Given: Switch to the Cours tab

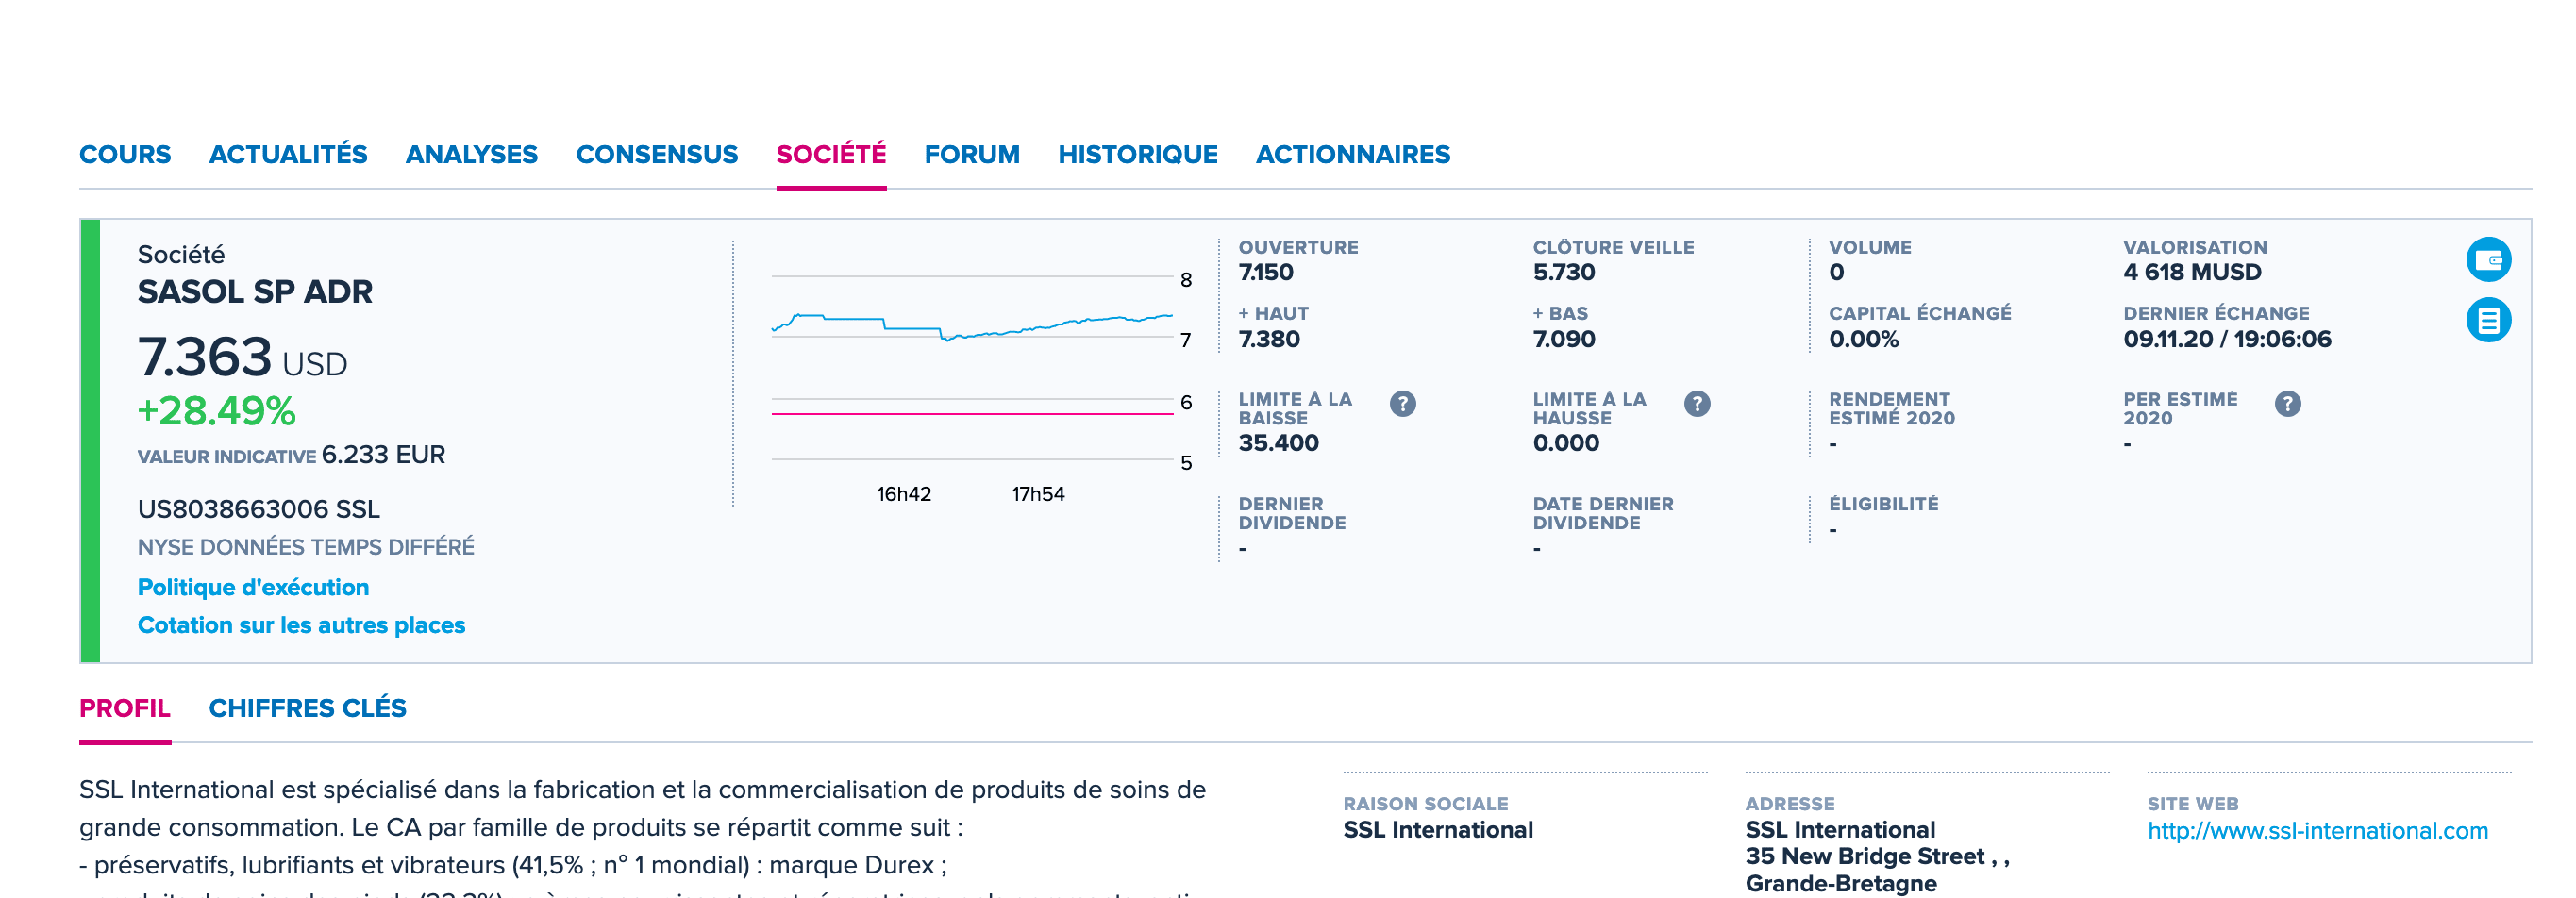Looking at the screenshot, I should coord(125,154).
